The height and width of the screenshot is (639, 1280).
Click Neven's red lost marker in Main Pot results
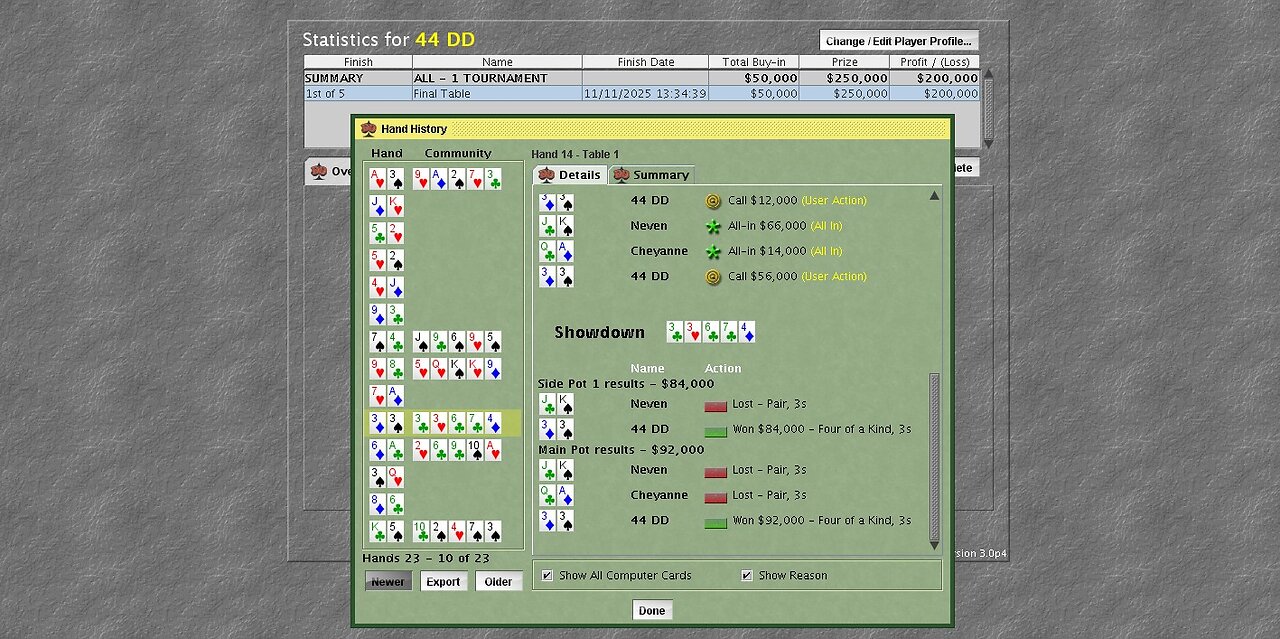pos(715,472)
